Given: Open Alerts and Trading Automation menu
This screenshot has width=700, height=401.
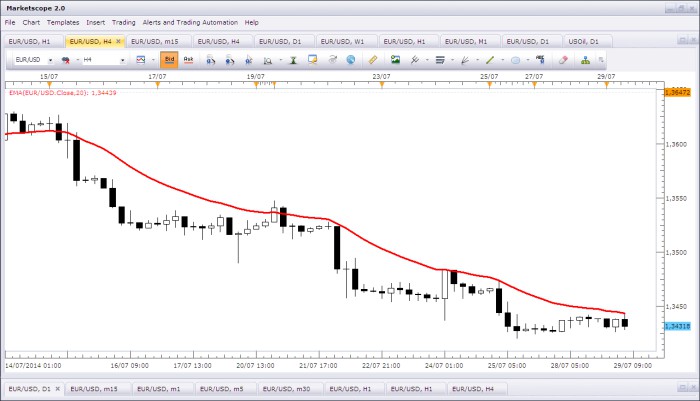Looking at the screenshot, I should 190,22.
